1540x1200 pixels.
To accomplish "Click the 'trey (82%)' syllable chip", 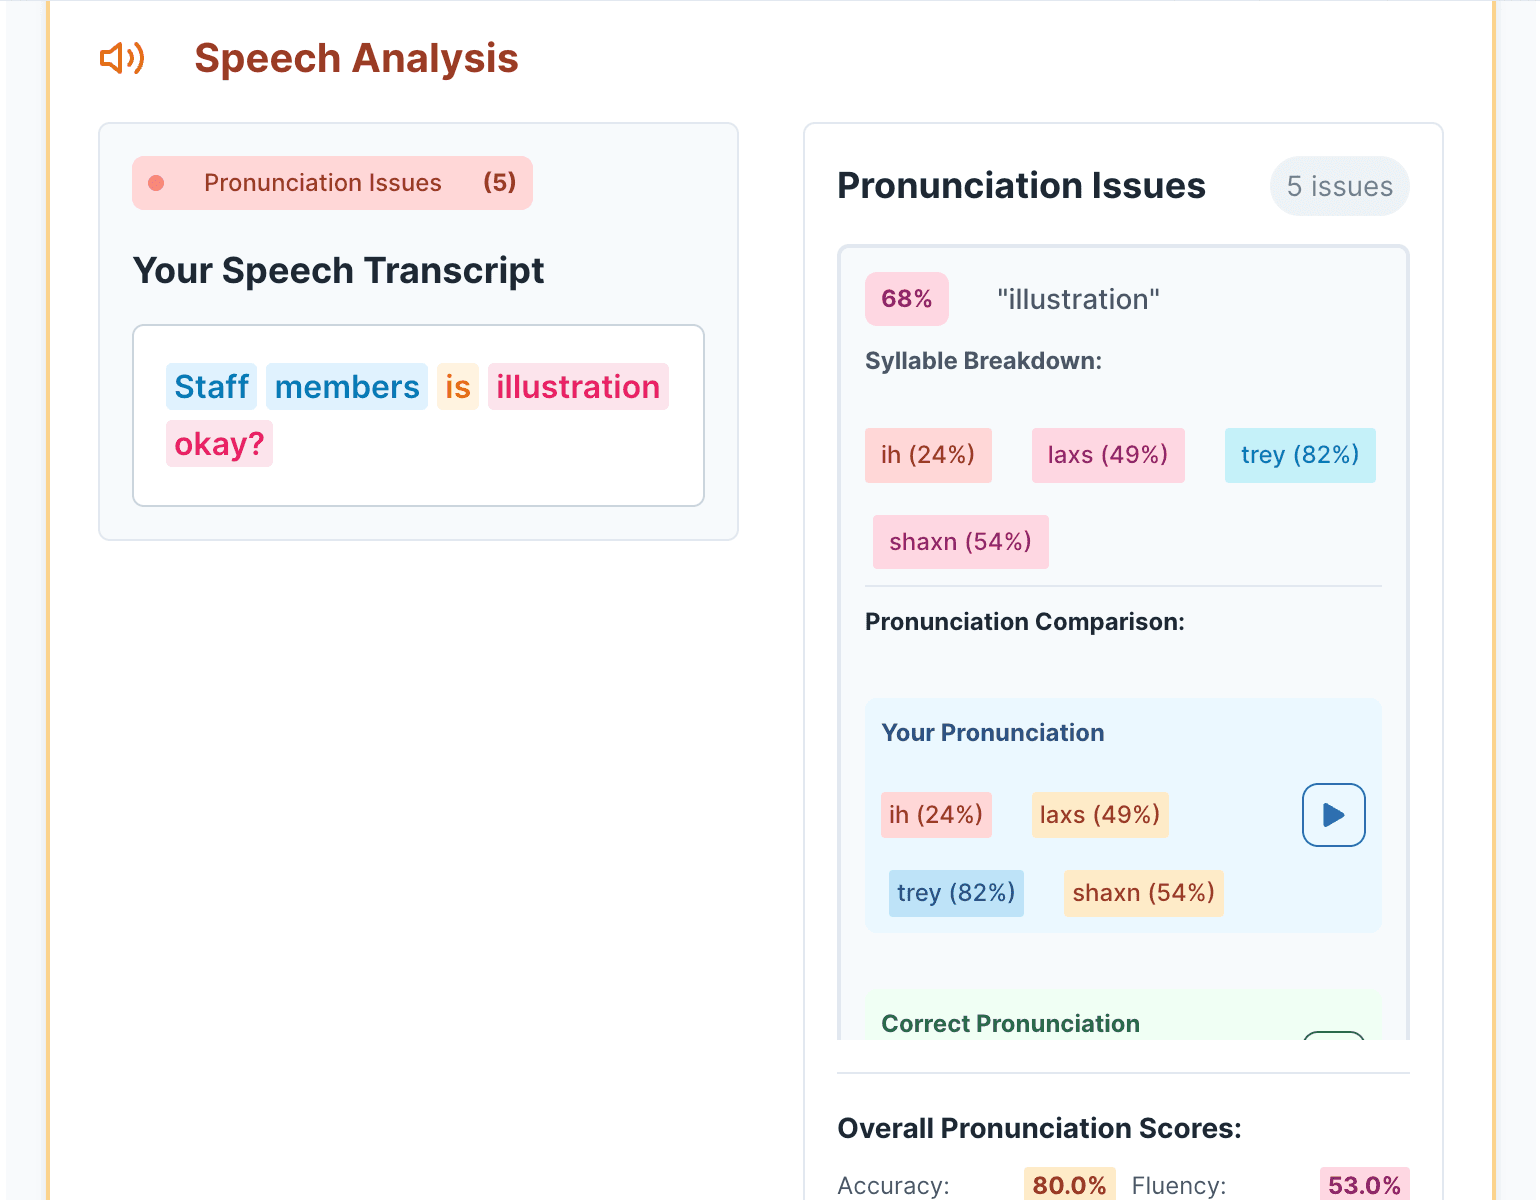I will pyautogui.click(x=1299, y=455).
